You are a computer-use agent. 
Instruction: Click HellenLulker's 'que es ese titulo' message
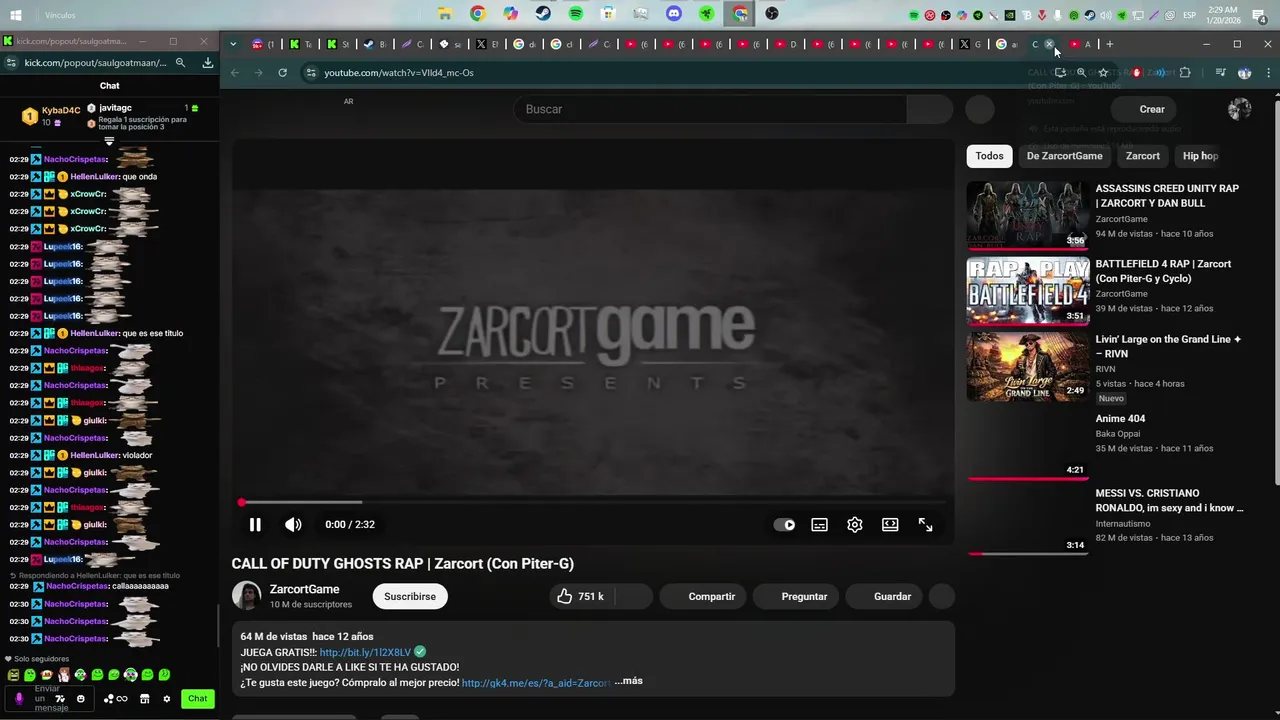point(153,333)
